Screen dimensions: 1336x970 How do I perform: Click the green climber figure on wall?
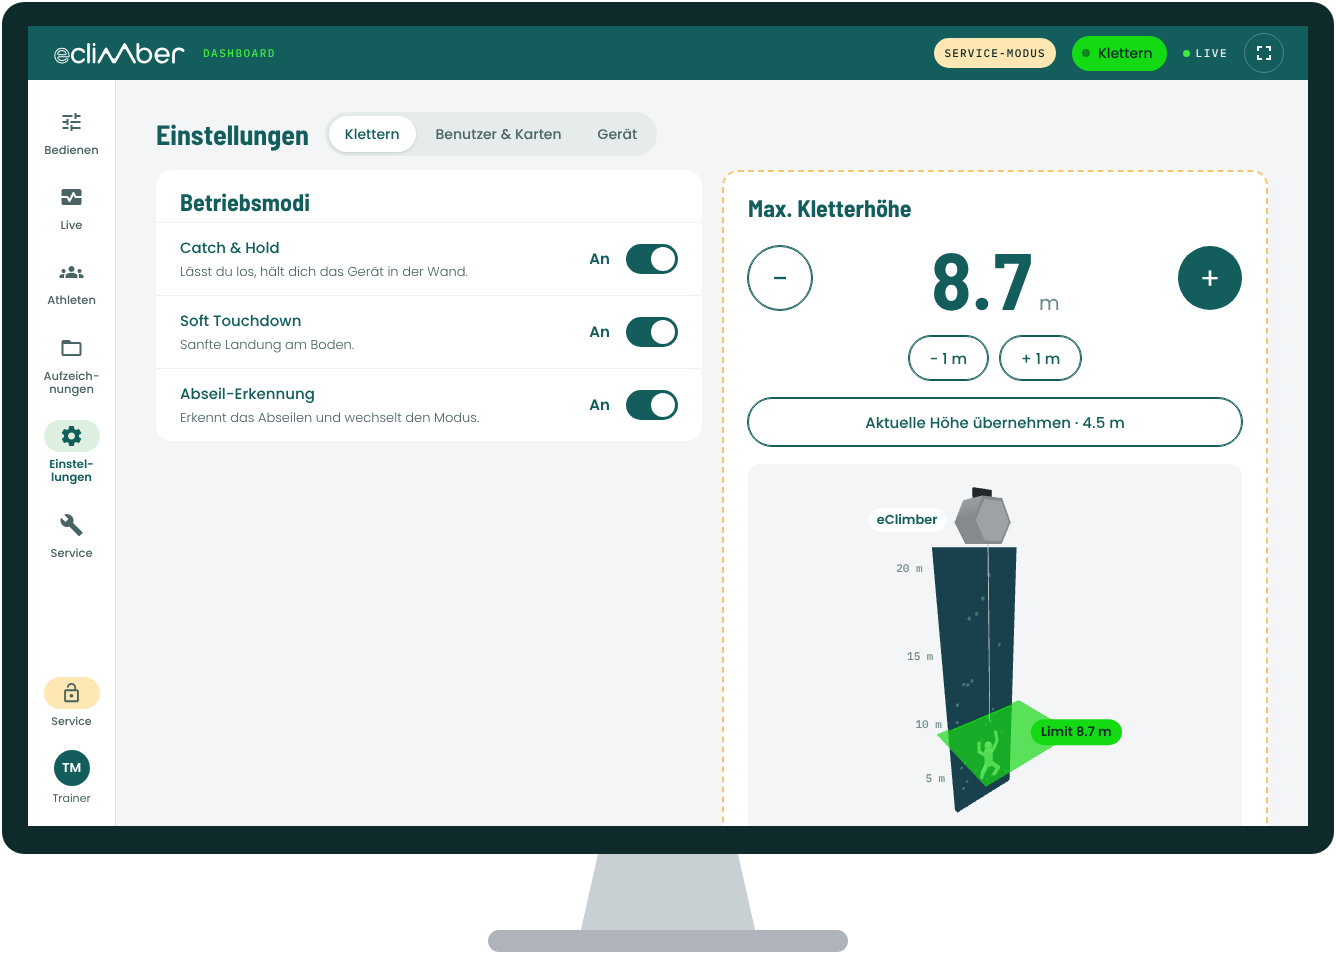click(989, 756)
